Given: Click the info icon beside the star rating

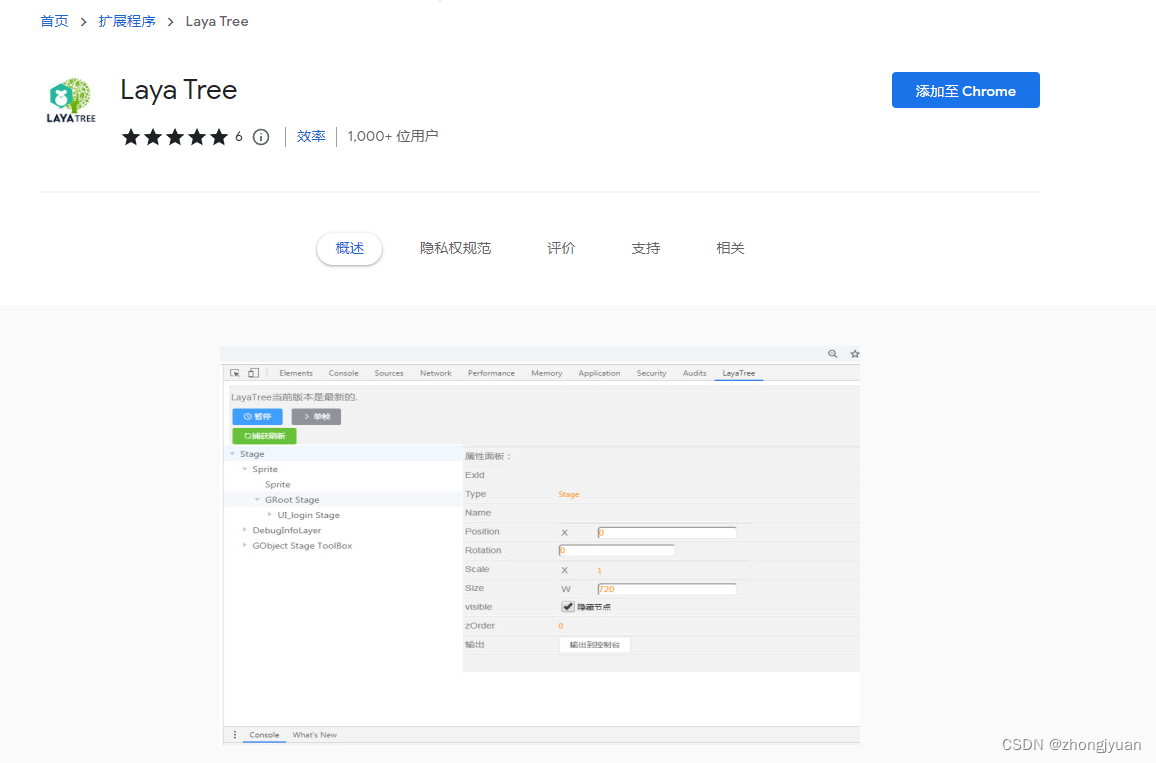Looking at the screenshot, I should (x=261, y=137).
